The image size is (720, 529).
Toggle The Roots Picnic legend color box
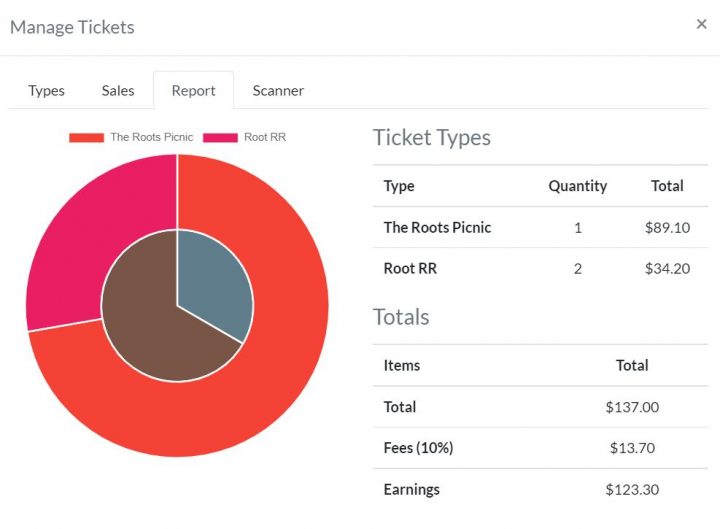86,137
